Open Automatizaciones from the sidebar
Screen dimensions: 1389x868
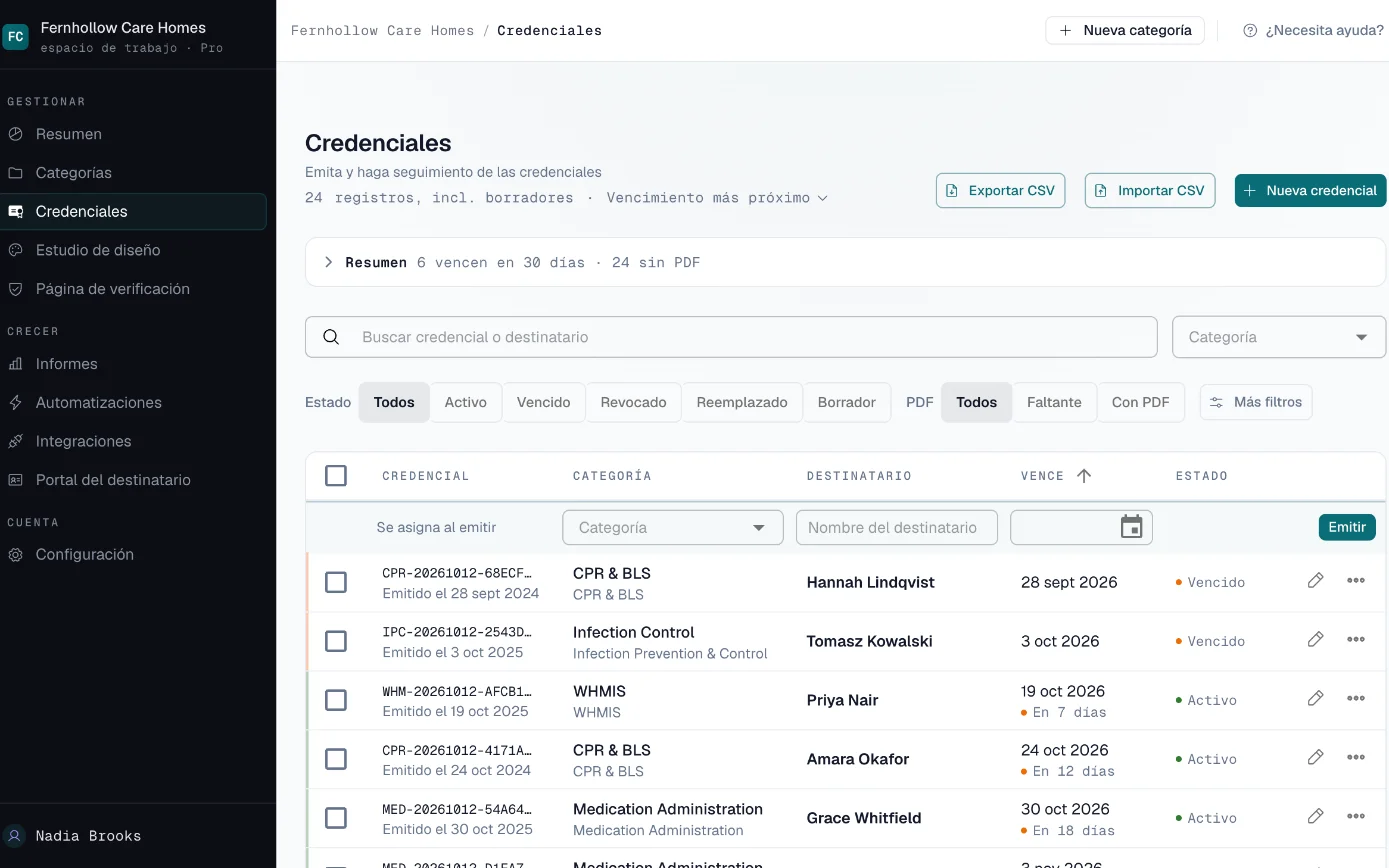point(133,402)
